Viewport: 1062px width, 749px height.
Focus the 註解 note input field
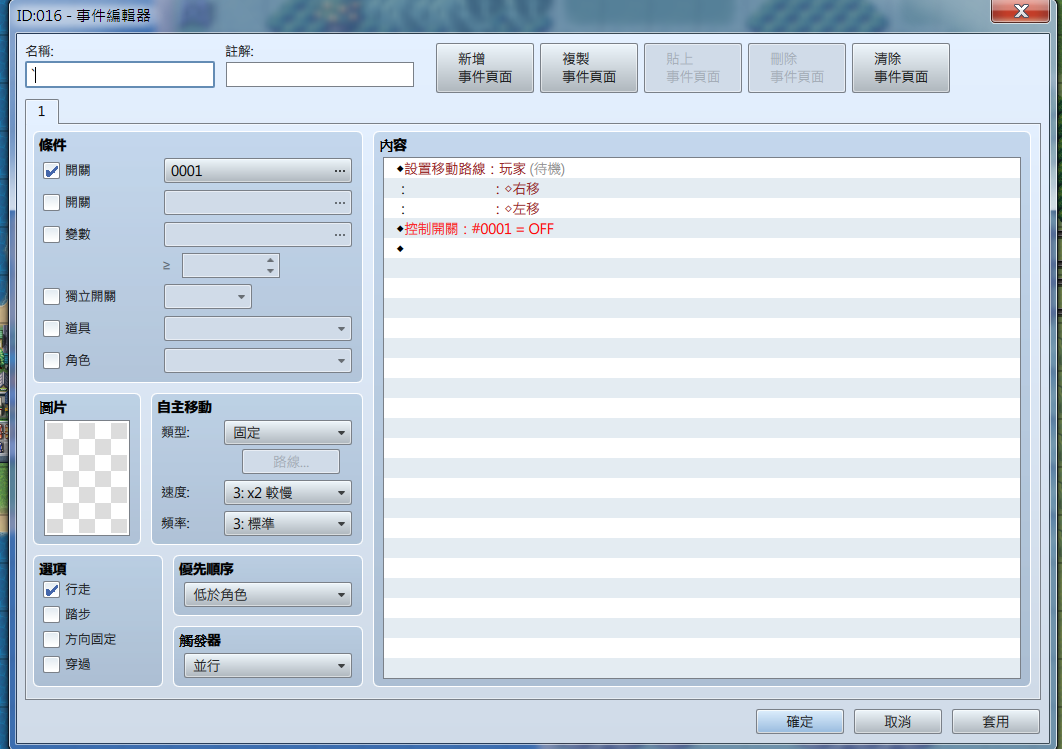pyautogui.click(x=320, y=74)
